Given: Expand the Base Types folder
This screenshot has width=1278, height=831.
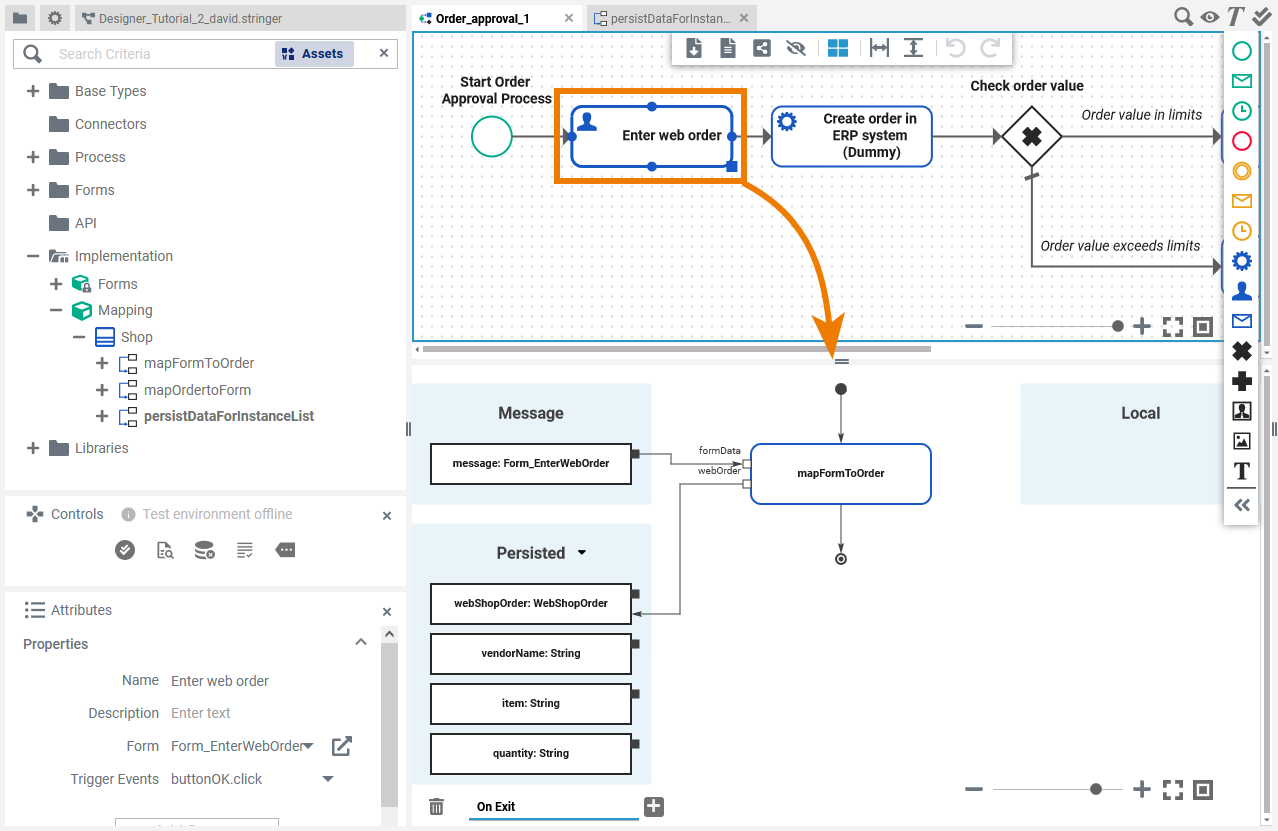Looking at the screenshot, I should click(33, 91).
